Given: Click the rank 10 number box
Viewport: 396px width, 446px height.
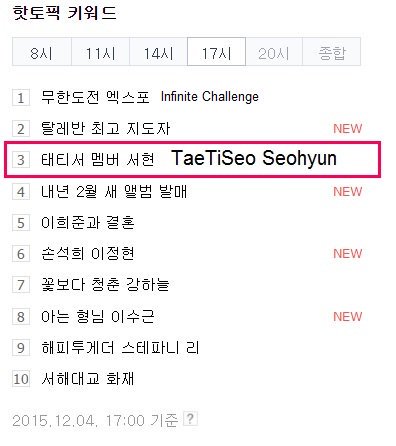Looking at the screenshot, I should tap(21, 379).
